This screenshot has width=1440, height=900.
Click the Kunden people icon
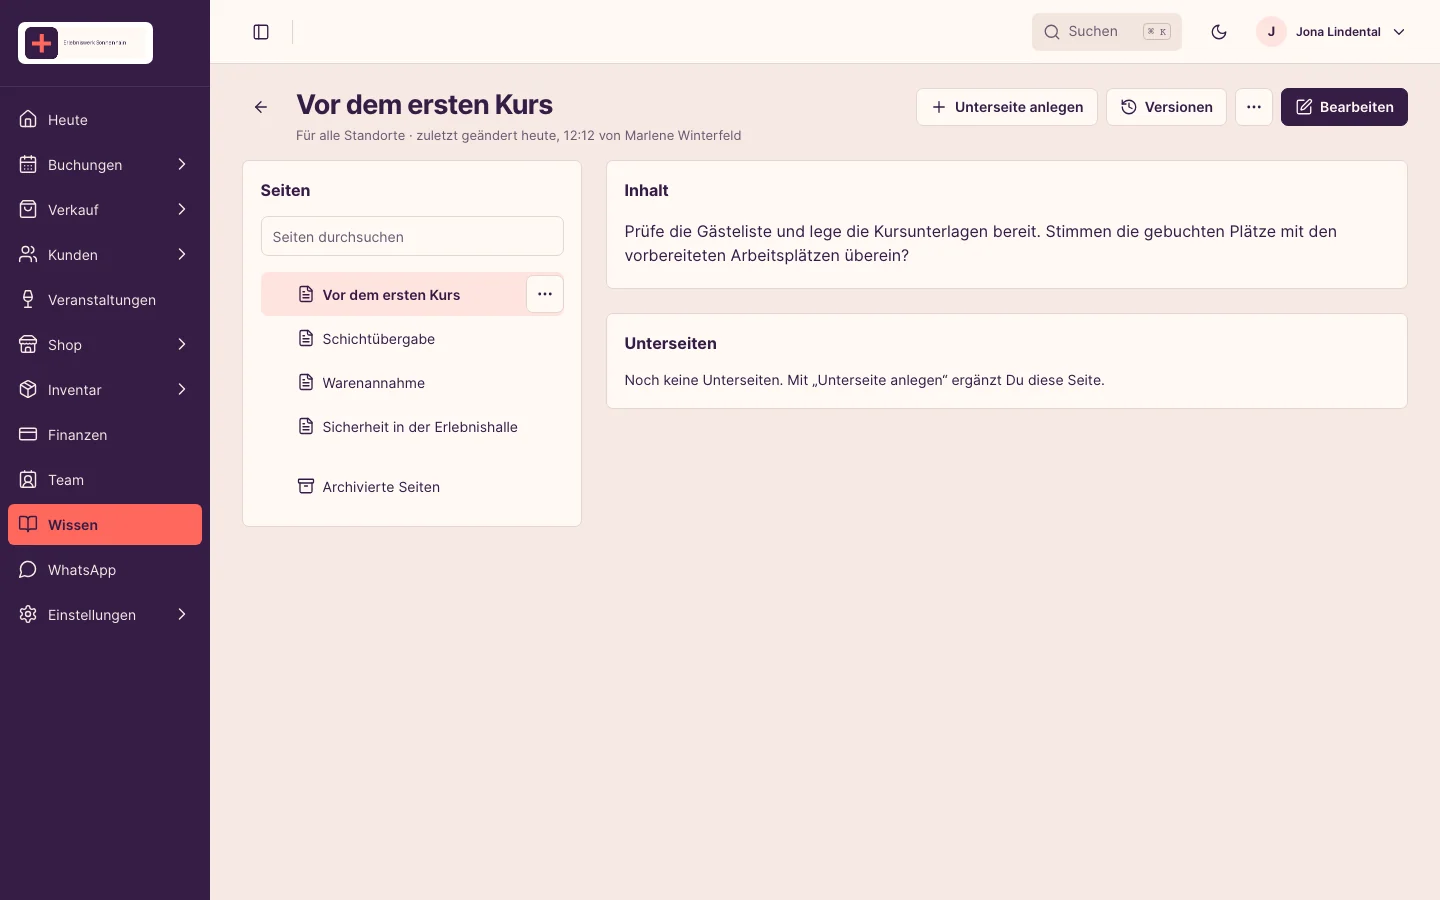click(28, 254)
